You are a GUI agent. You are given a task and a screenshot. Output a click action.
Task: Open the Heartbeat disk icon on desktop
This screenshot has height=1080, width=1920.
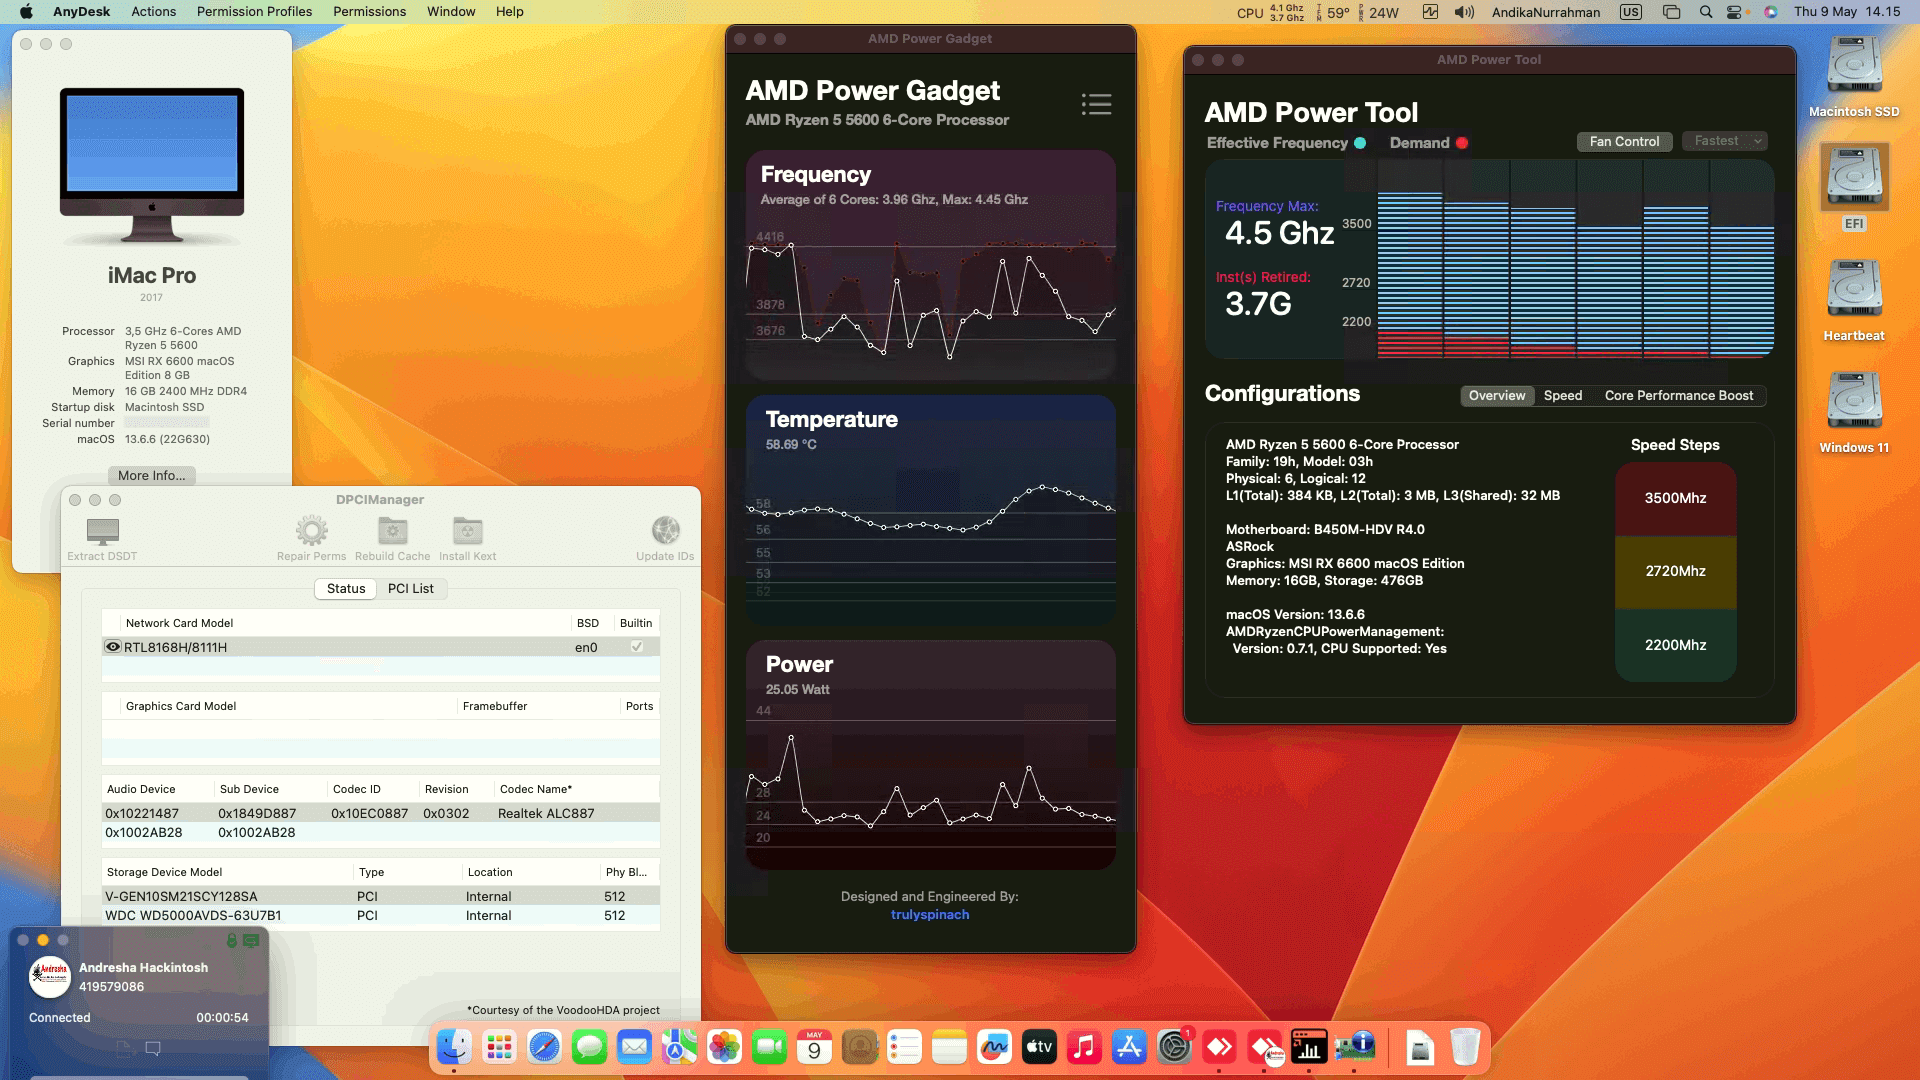click(1854, 291)
